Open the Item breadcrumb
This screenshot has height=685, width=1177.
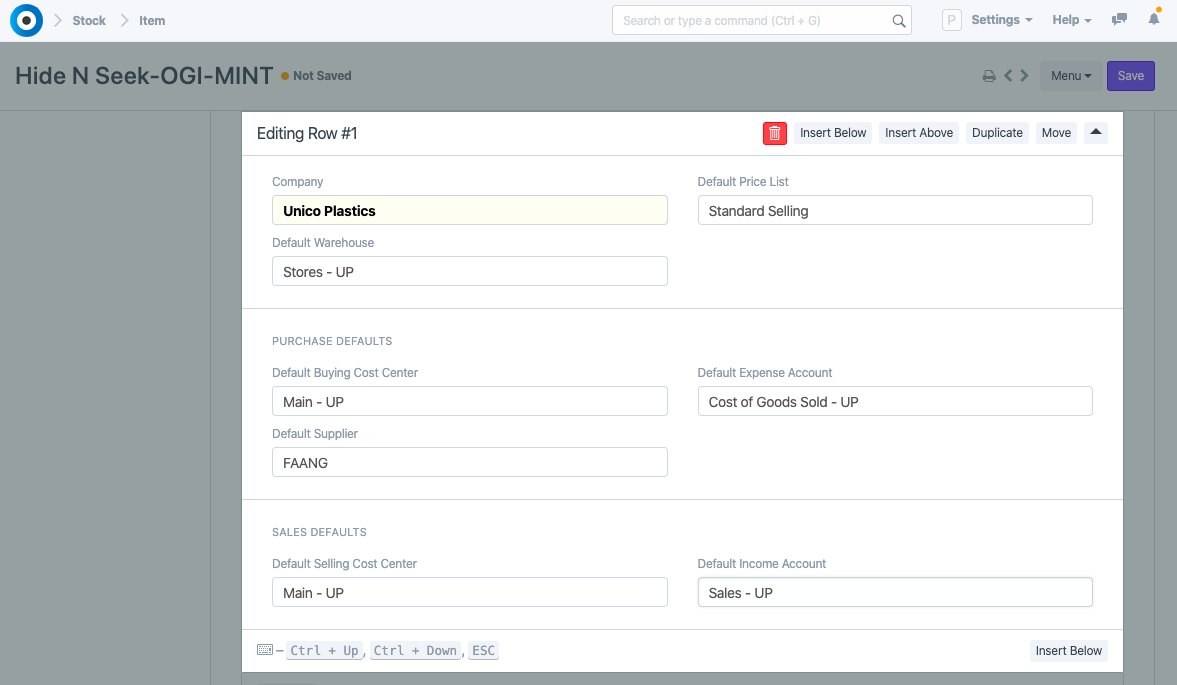(152, 20)
